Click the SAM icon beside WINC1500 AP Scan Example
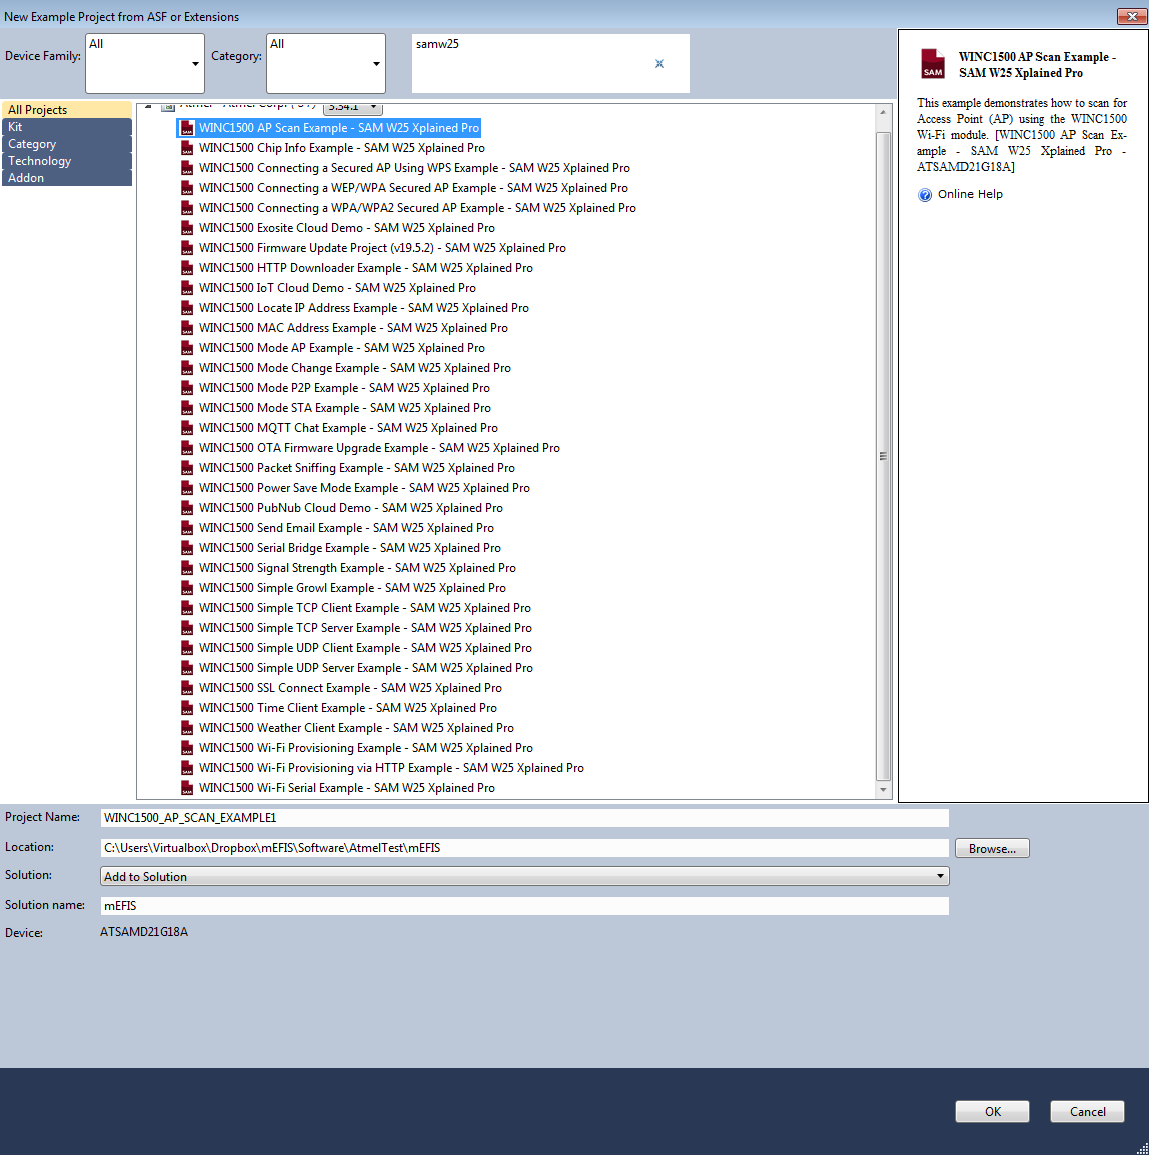Viewport: 1149px width, 1155px height. click(x=187, y=128)
